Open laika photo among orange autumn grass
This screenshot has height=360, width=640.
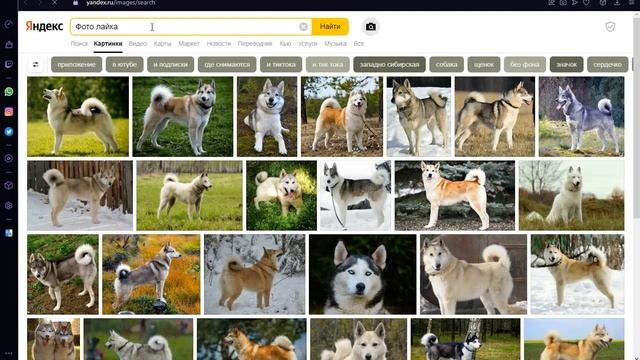coord(151,274)
